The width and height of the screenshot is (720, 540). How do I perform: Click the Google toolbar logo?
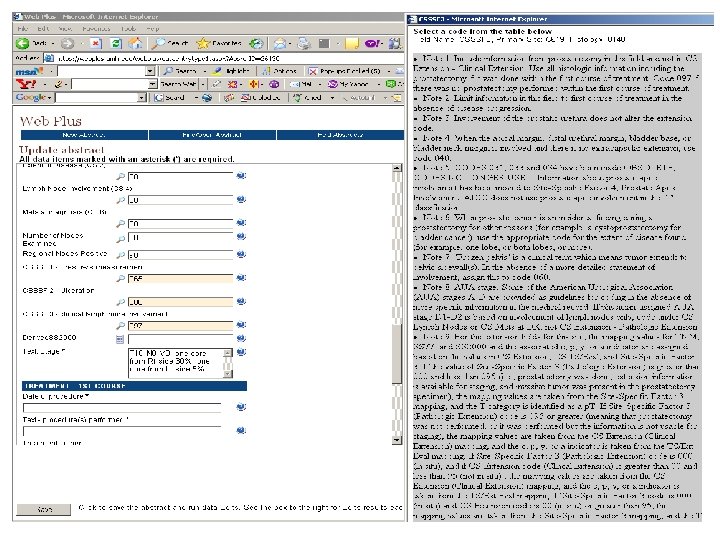31,97
